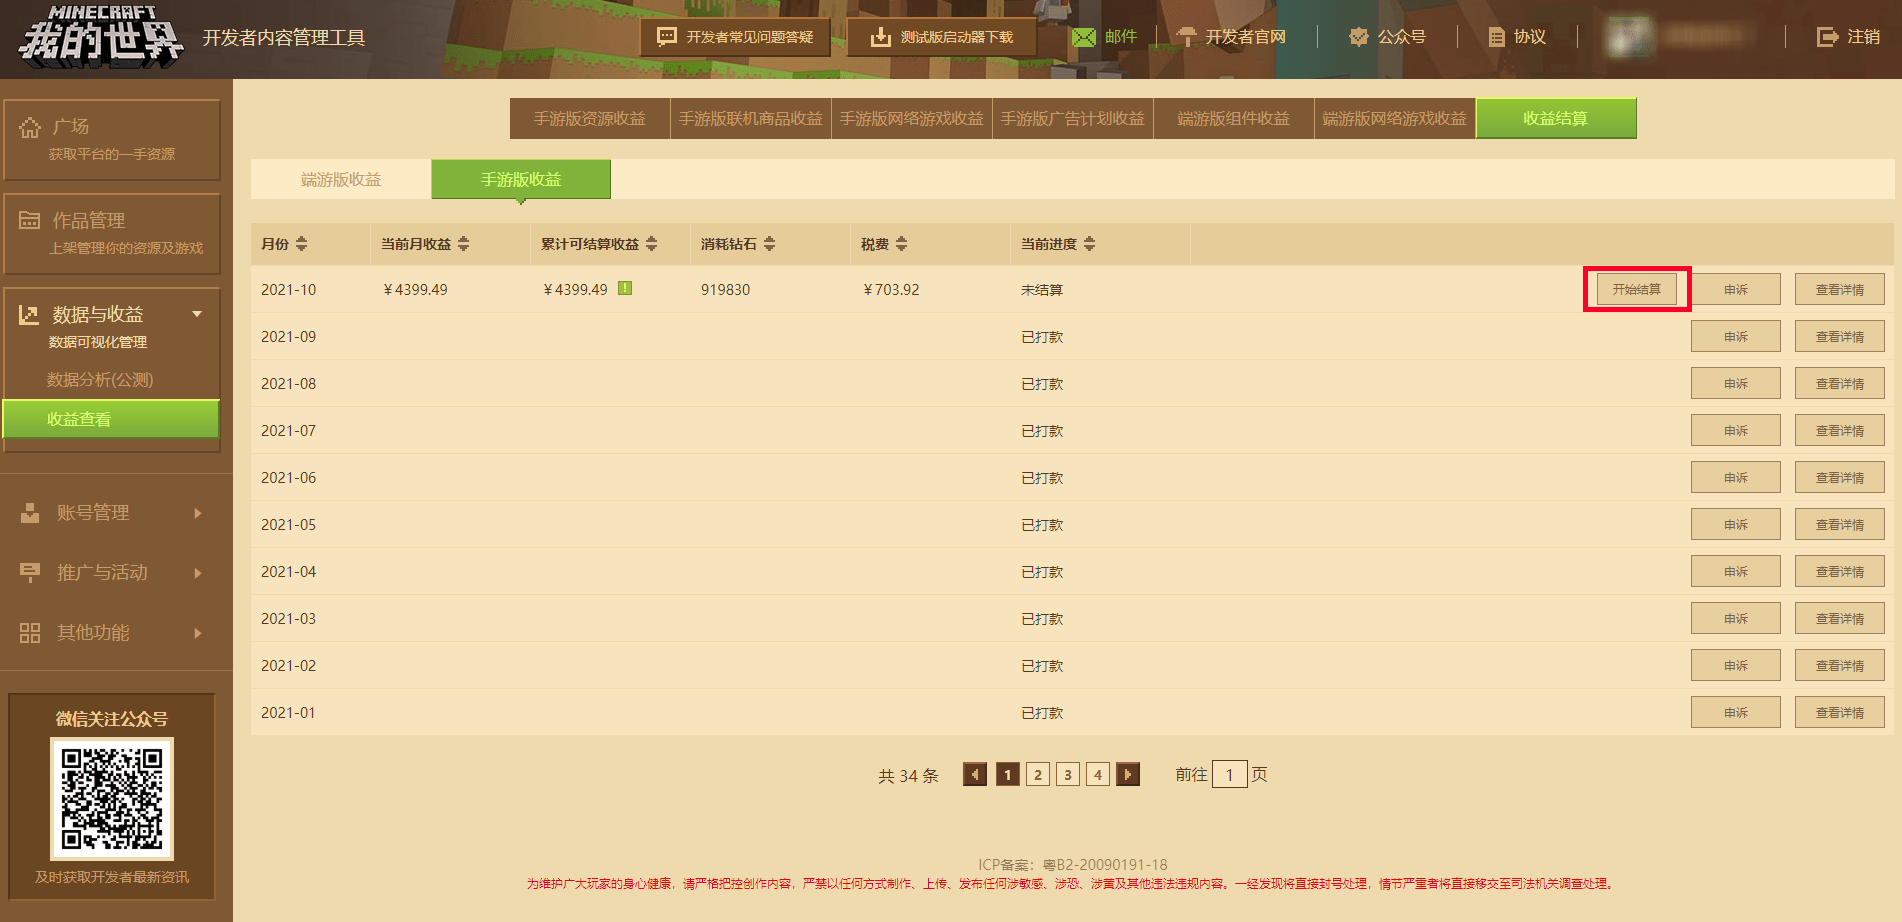
Task: Expand the 账号管理 sidebar menu
Action: click(x=197, y=513)
